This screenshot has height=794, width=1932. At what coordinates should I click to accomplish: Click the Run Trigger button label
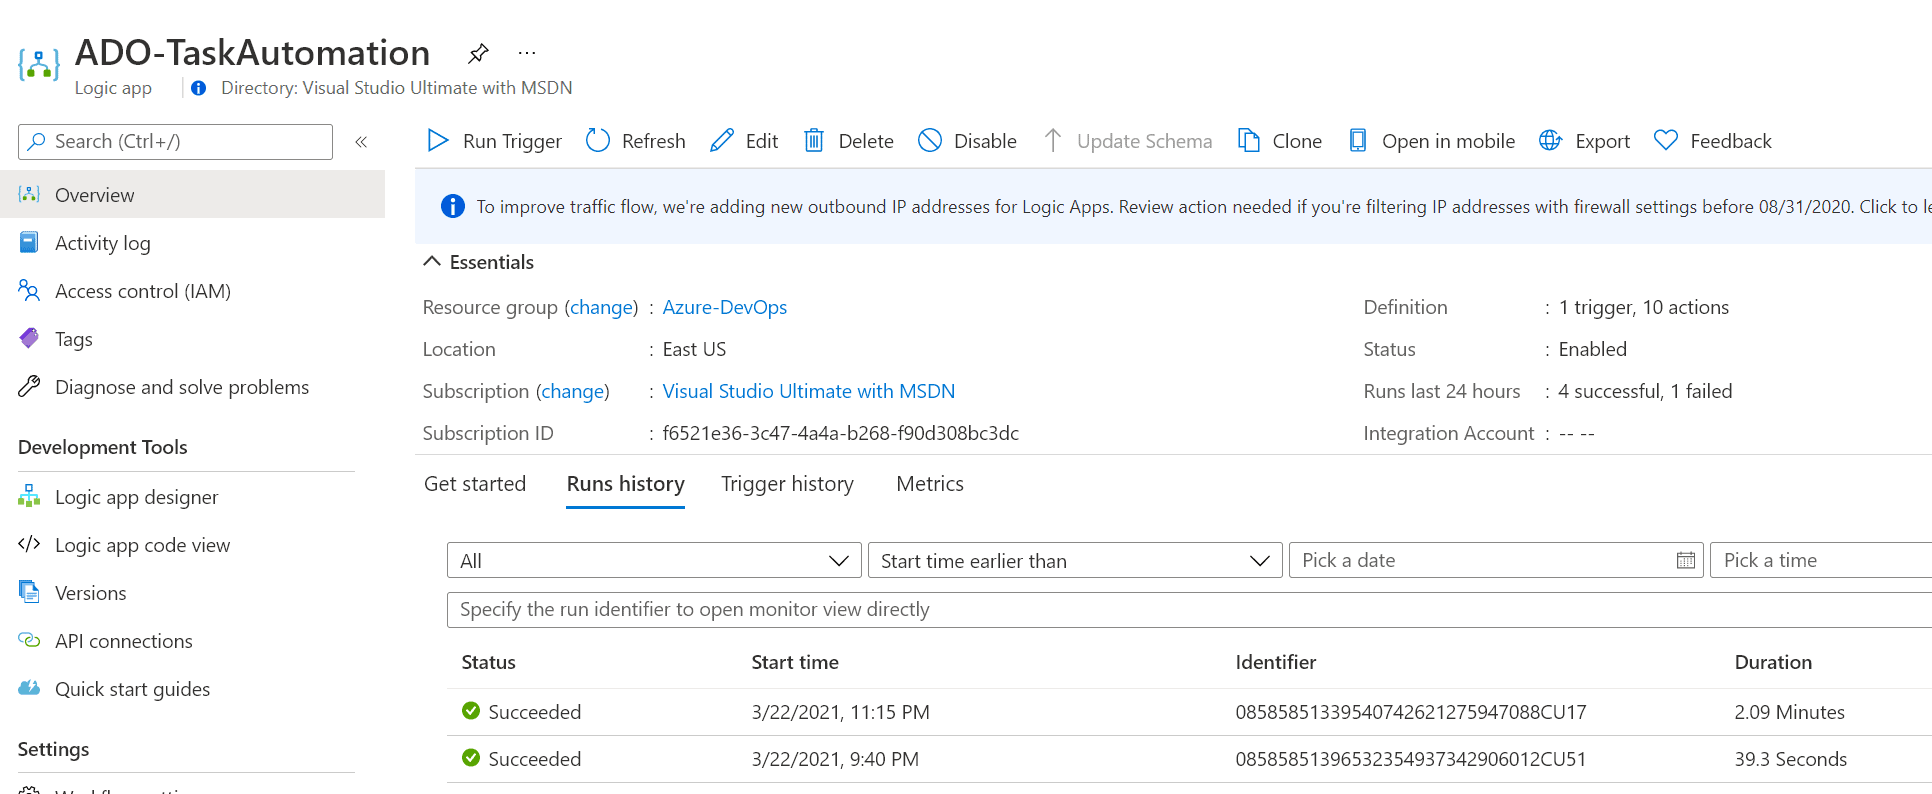click(x=512, y=141)
